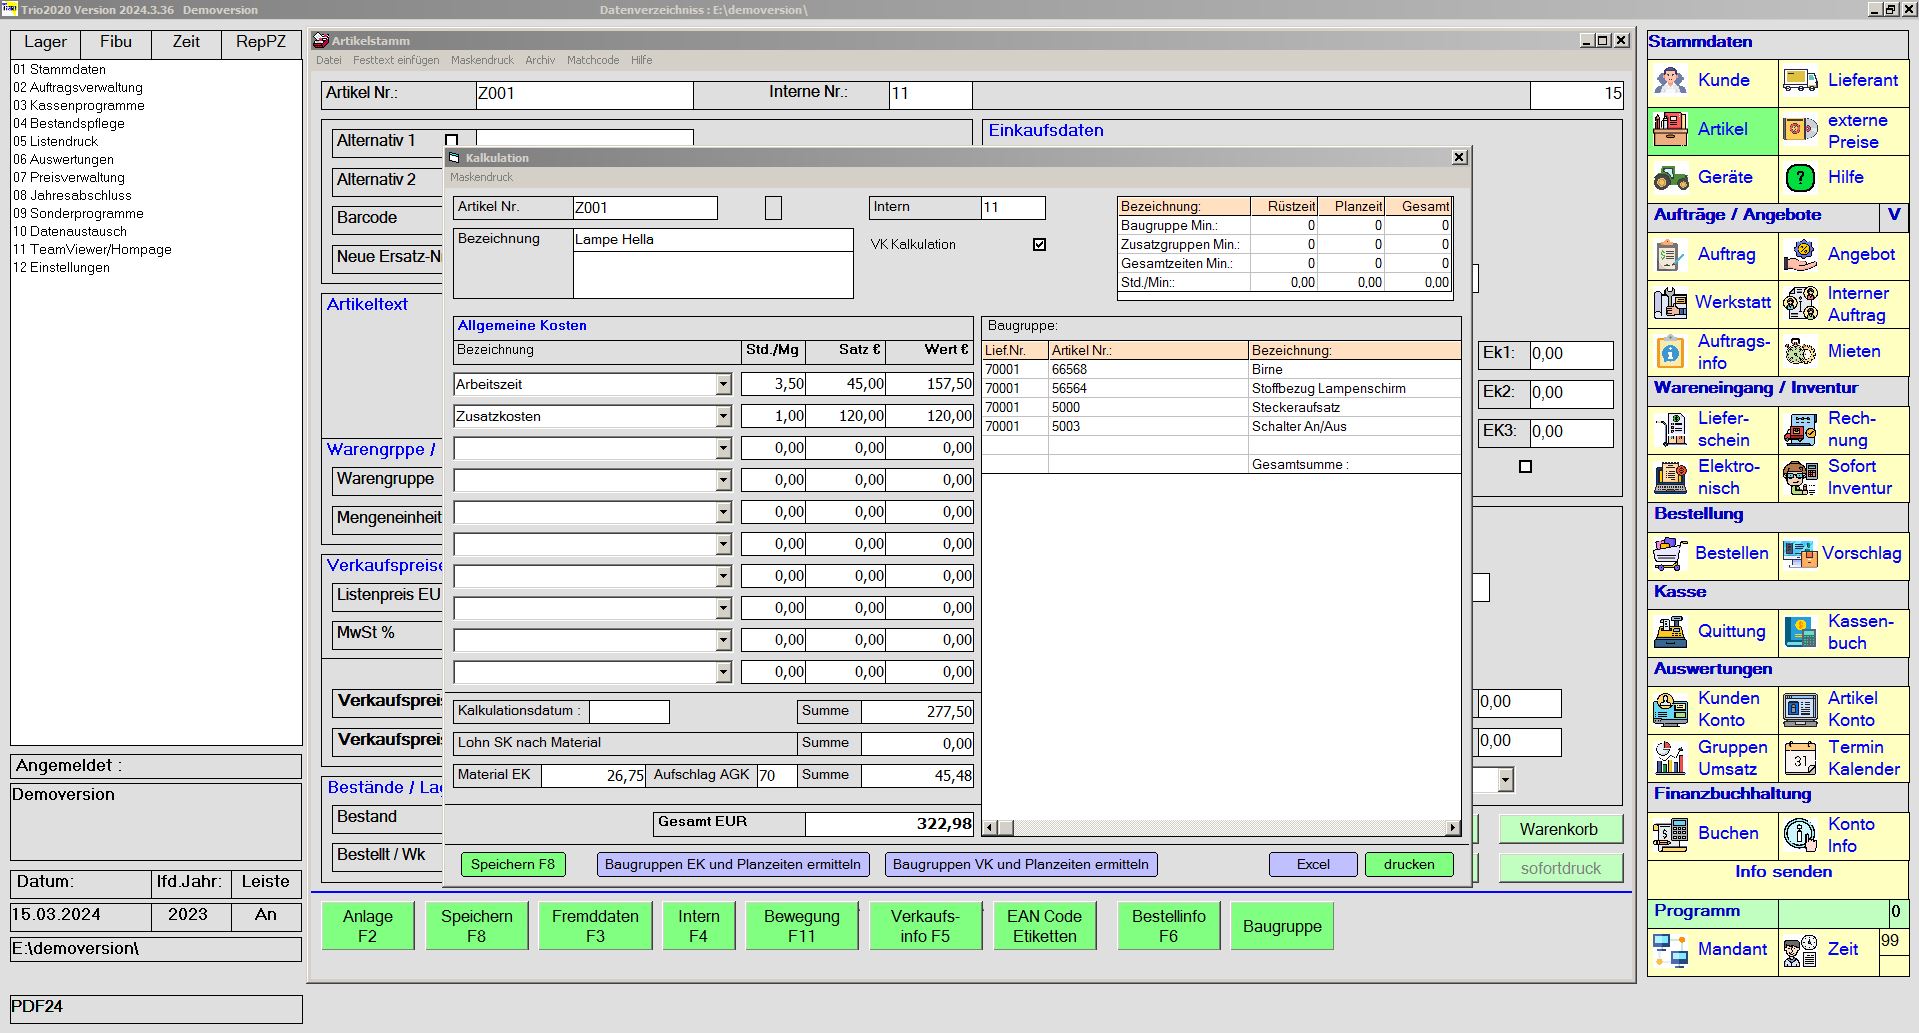Switch to the Fibu tab
1919x1033 pixels.
(115, 42)
